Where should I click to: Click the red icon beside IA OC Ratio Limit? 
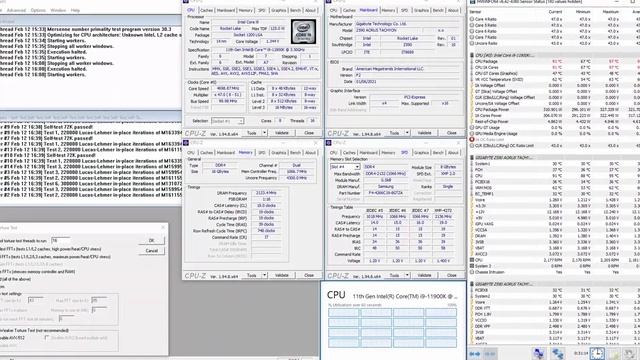(472, 140)
